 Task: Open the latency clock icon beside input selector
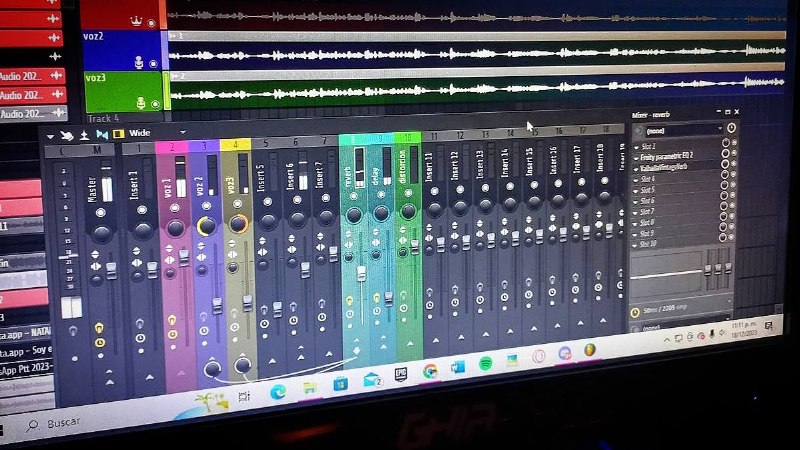(x=731, y=128)
